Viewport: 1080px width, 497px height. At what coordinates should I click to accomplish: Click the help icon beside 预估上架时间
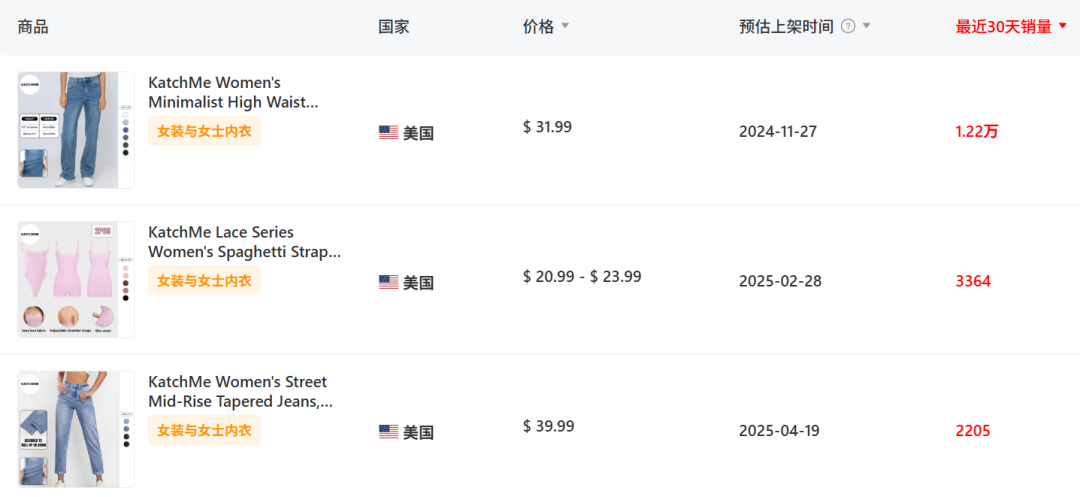848,27
